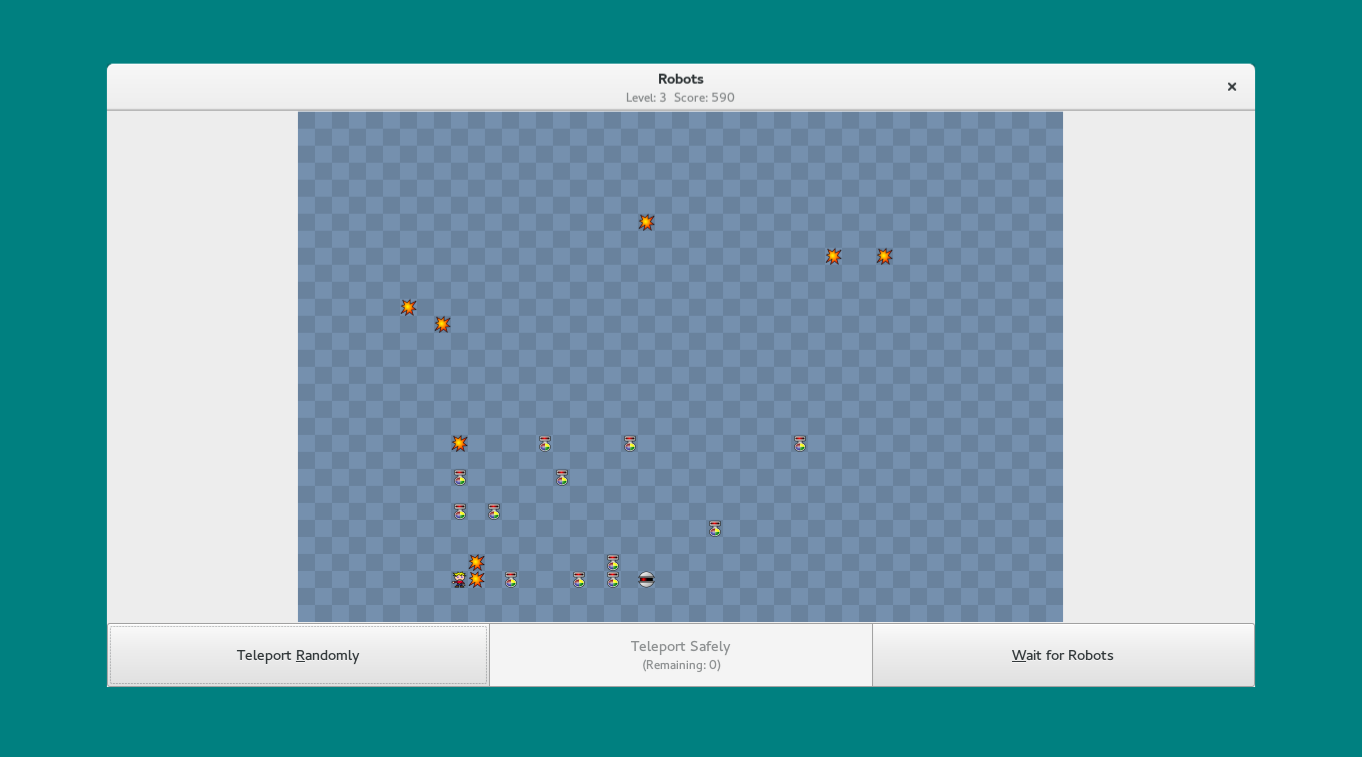
Task: Close the Robots game window
Action: (x=1232, y=87)
